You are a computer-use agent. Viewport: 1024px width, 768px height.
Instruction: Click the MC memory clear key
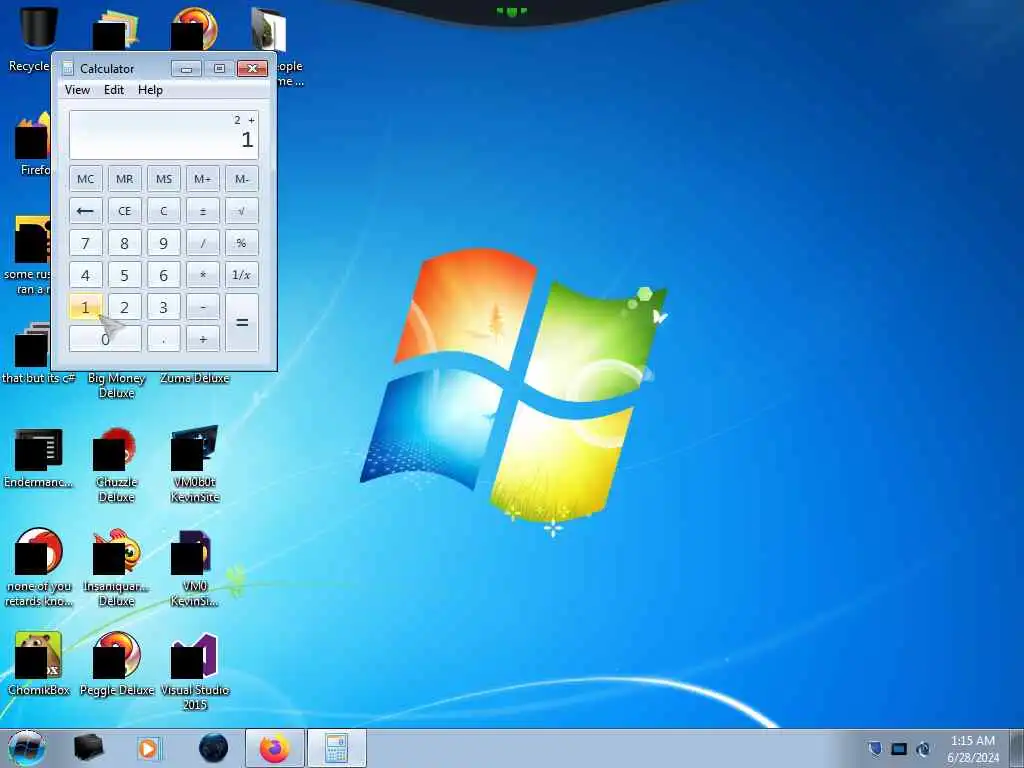point(86,179)
